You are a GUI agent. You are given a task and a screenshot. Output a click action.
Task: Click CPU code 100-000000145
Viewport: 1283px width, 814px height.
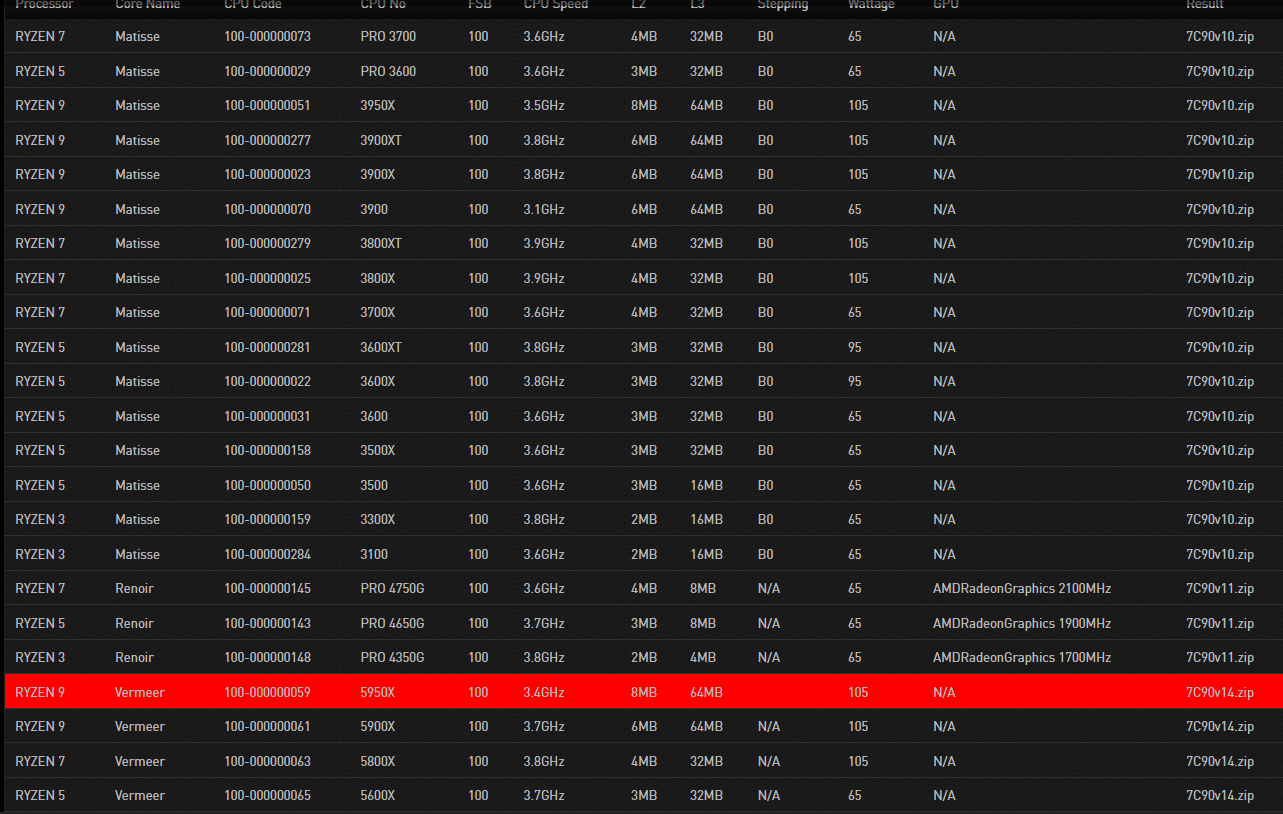click(x=267, y=588)
